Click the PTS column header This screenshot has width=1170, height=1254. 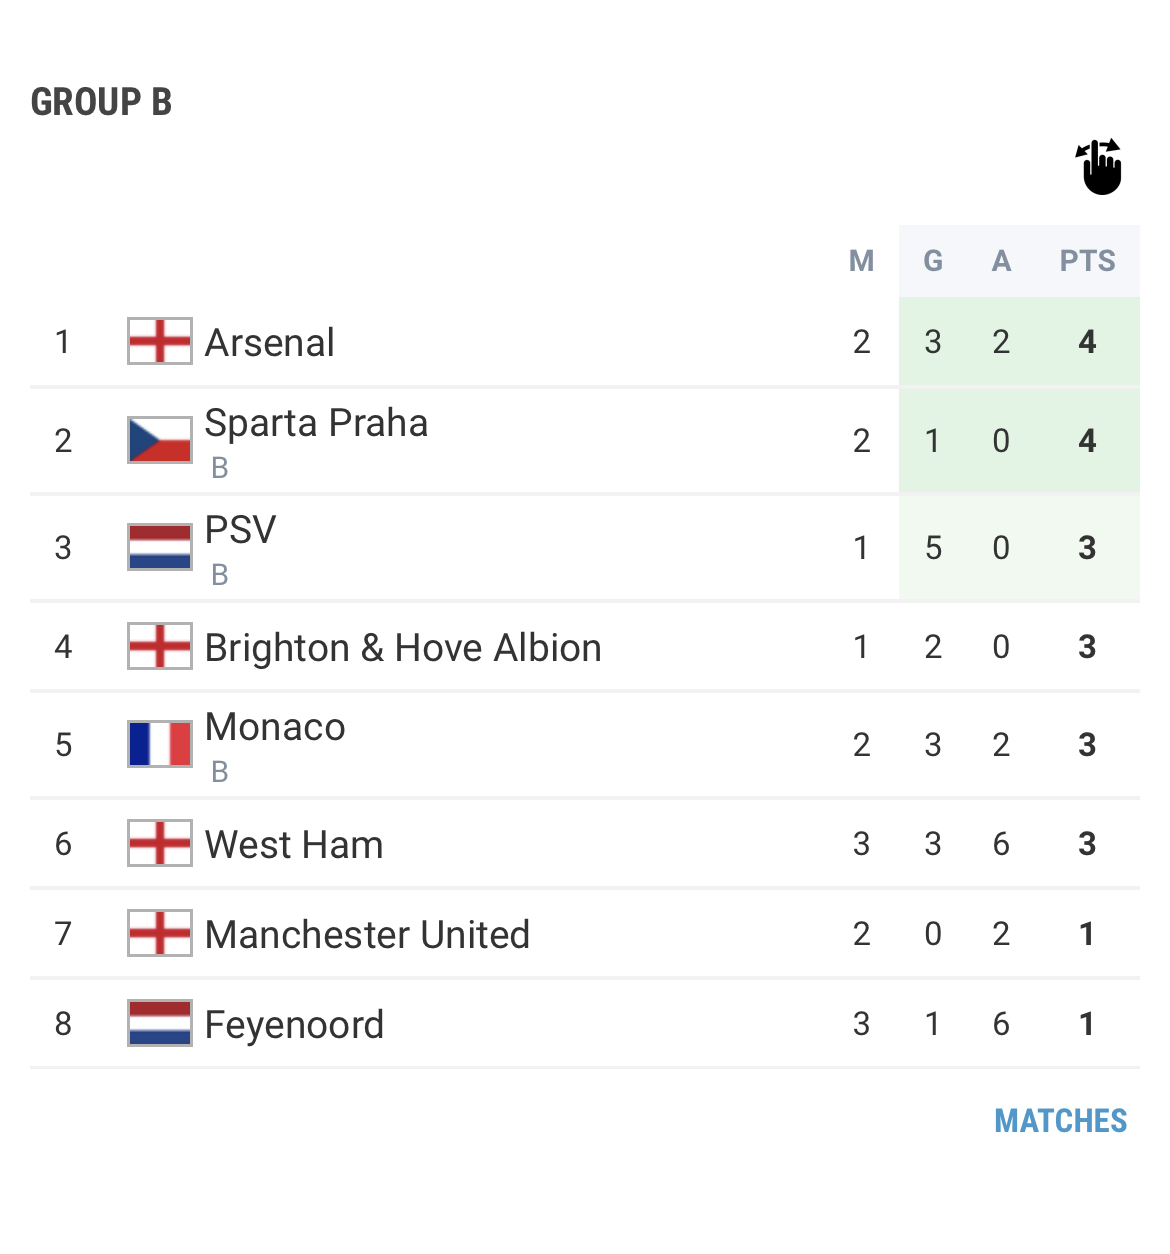click(1087, 261)
